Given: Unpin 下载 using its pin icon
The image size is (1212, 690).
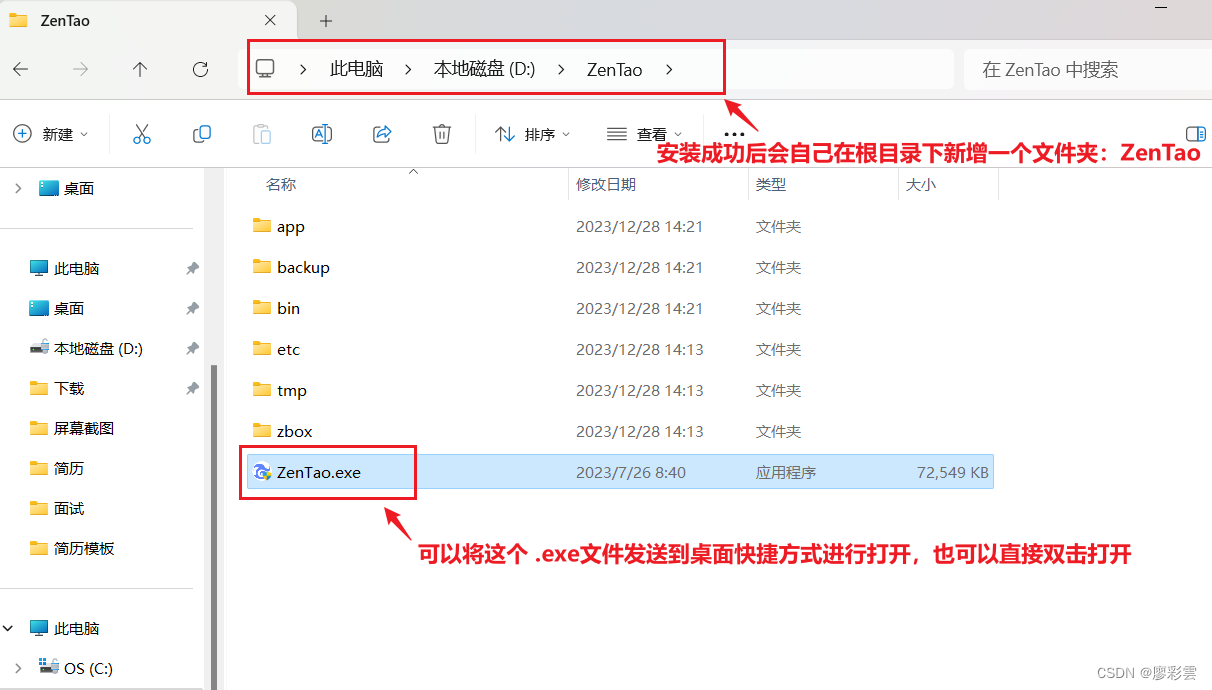Looking at the screenshot, I should pyautogui.click(x=192, y=389).
